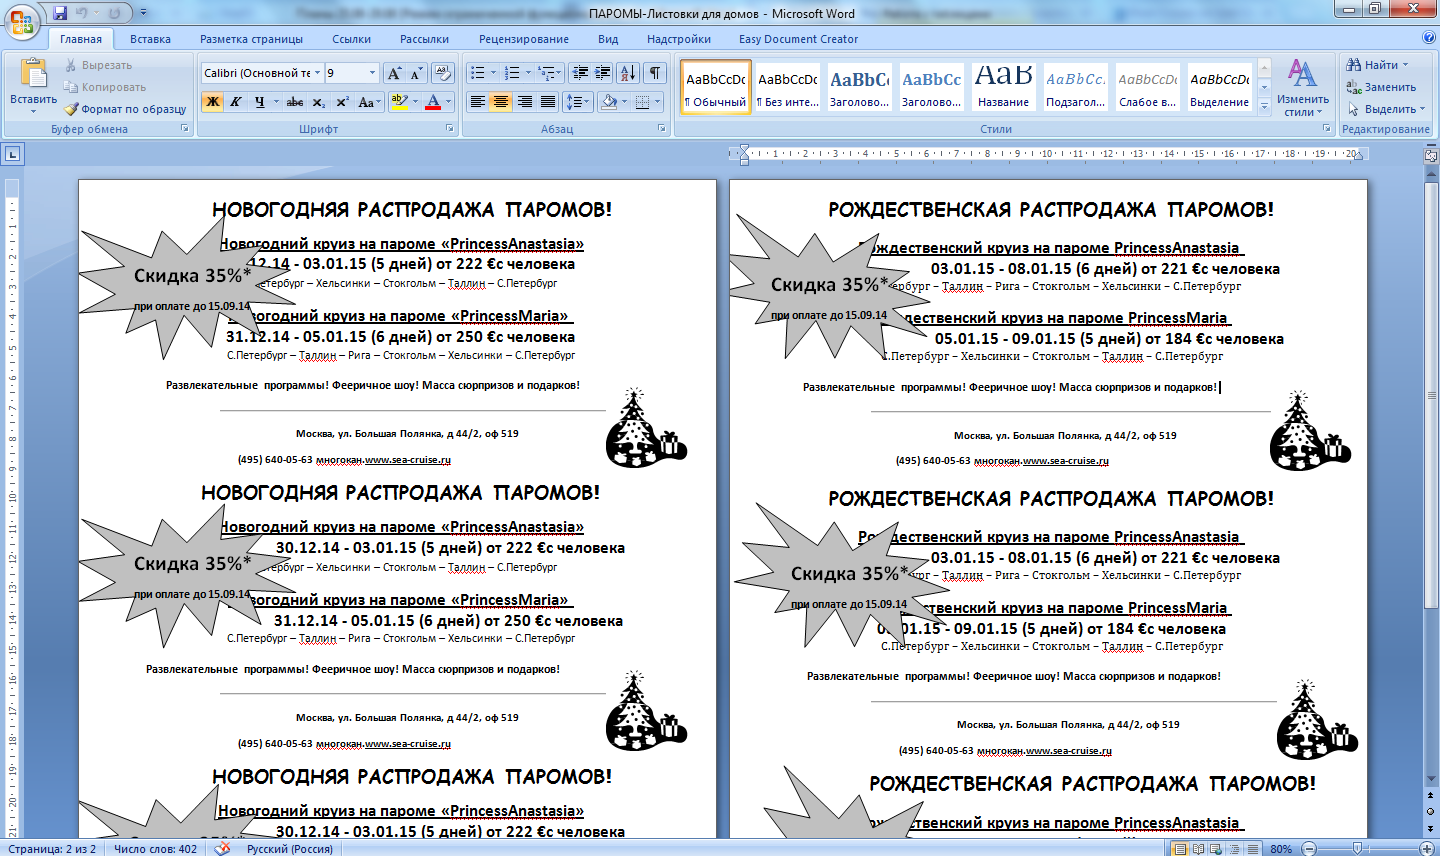
Task: Increase font size with grow font icon
Action: pyautogui.click(x=394, y=73)
